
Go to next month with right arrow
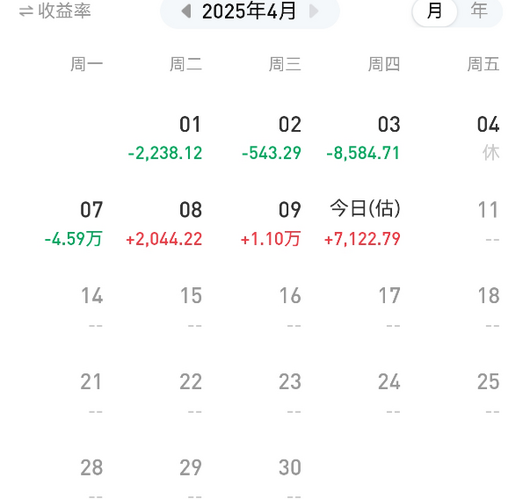point(314,11)
